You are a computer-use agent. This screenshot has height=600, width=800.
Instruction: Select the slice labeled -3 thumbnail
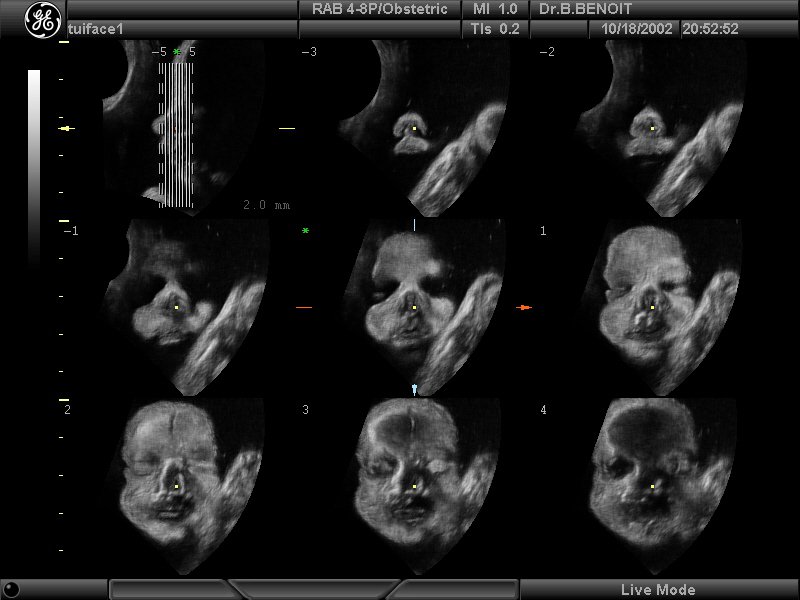click(423, 129)
